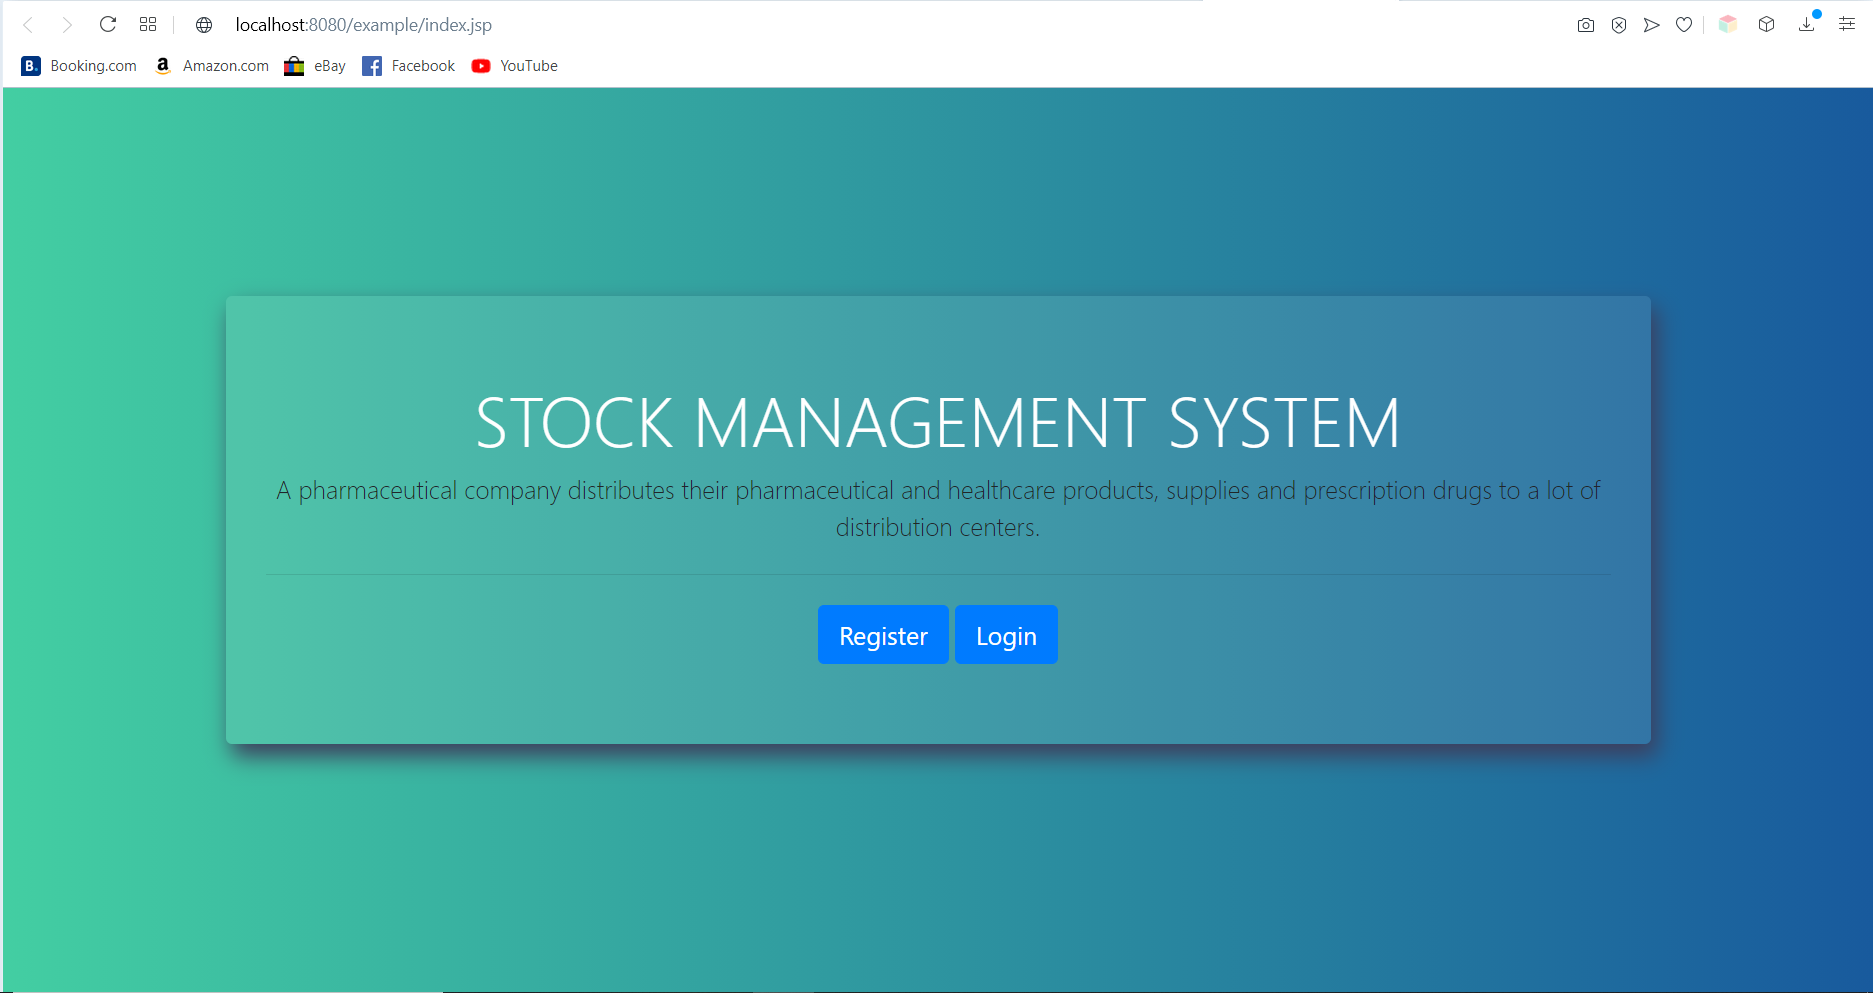The image size is (1873, 993).
Task: Reload the page with the refresh icon
Action: click(108, 24)
